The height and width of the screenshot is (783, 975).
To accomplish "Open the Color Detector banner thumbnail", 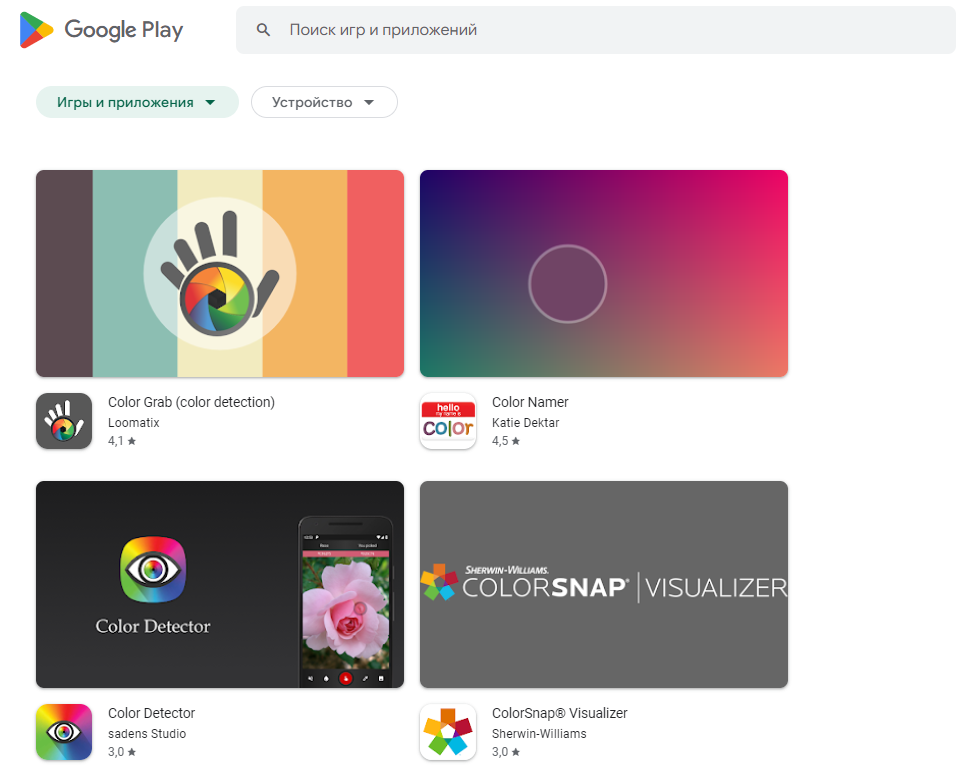I will coord(219,584).
